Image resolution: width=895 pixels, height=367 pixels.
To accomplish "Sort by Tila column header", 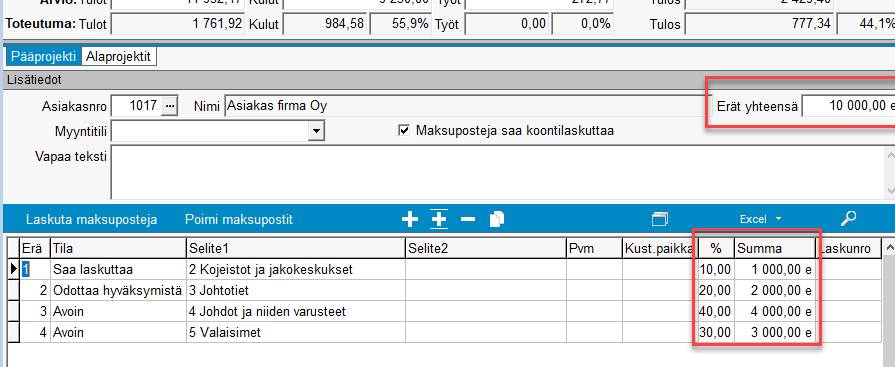I will click(x=118, y=248).
